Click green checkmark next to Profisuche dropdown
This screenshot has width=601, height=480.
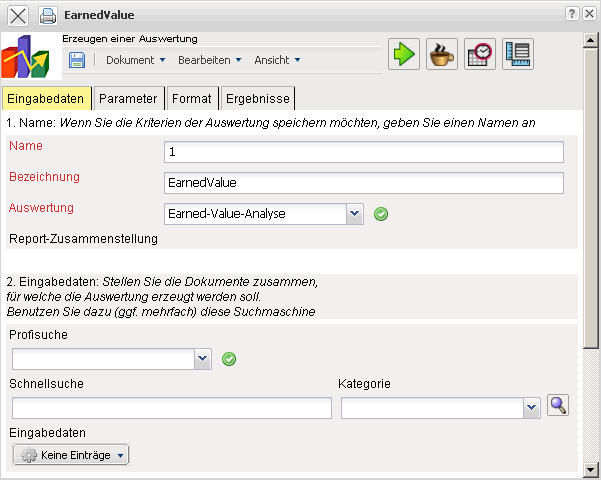pyautogui.click(x=229, y=359)
